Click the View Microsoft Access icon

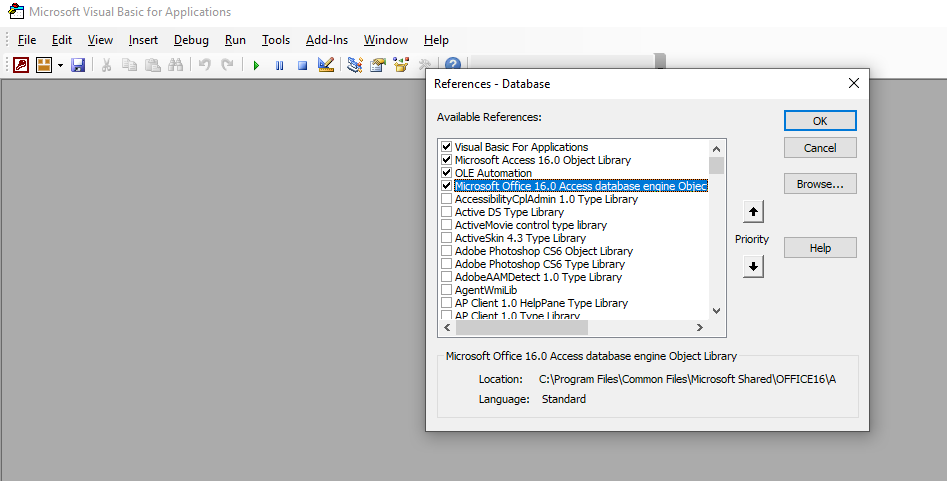coord(21,65)
